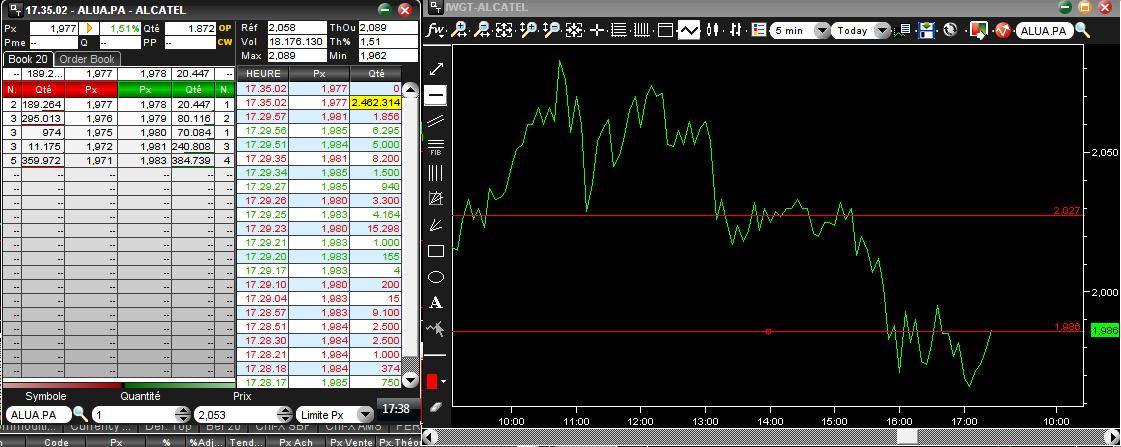This screenshot has height=447, width=1121.
Task: Toggle horizontal grid lines icon
Action: (618, 30)
